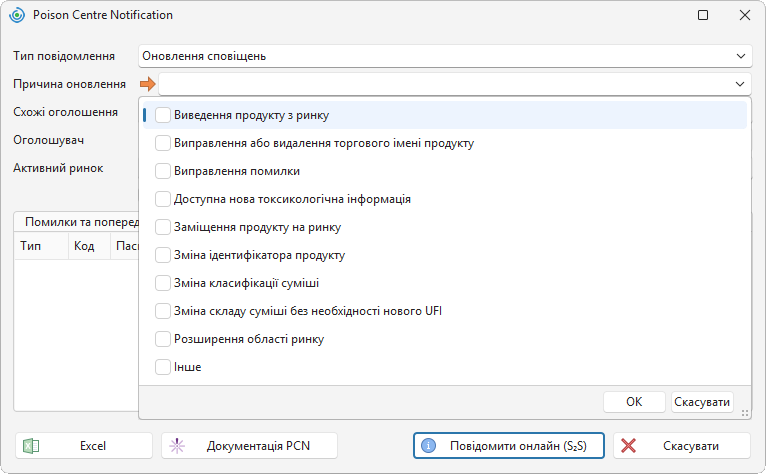Screen dimensions: 766x474
Task: Close the Poison Centre Notification window
Action: tap(745, 15)
